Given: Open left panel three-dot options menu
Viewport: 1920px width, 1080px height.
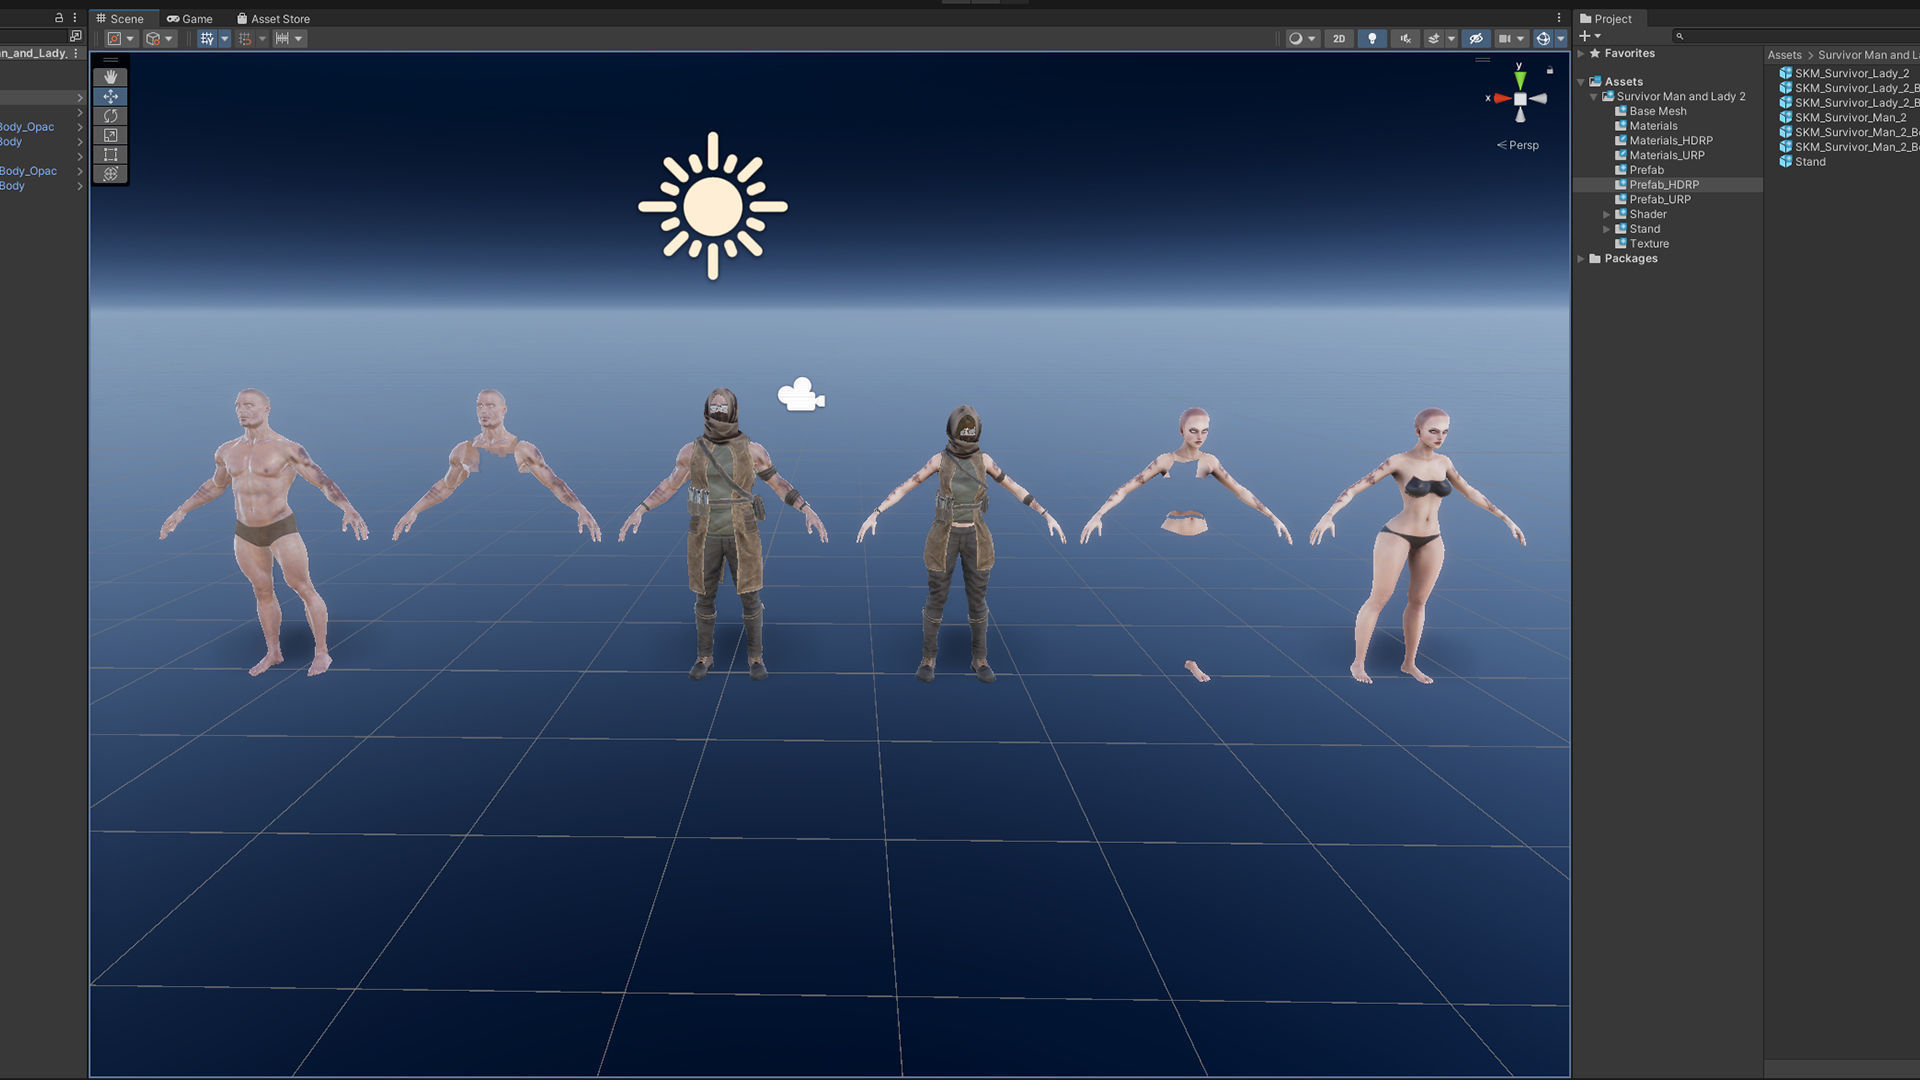Looking at the screenshot, I should [x=75, y=18].
